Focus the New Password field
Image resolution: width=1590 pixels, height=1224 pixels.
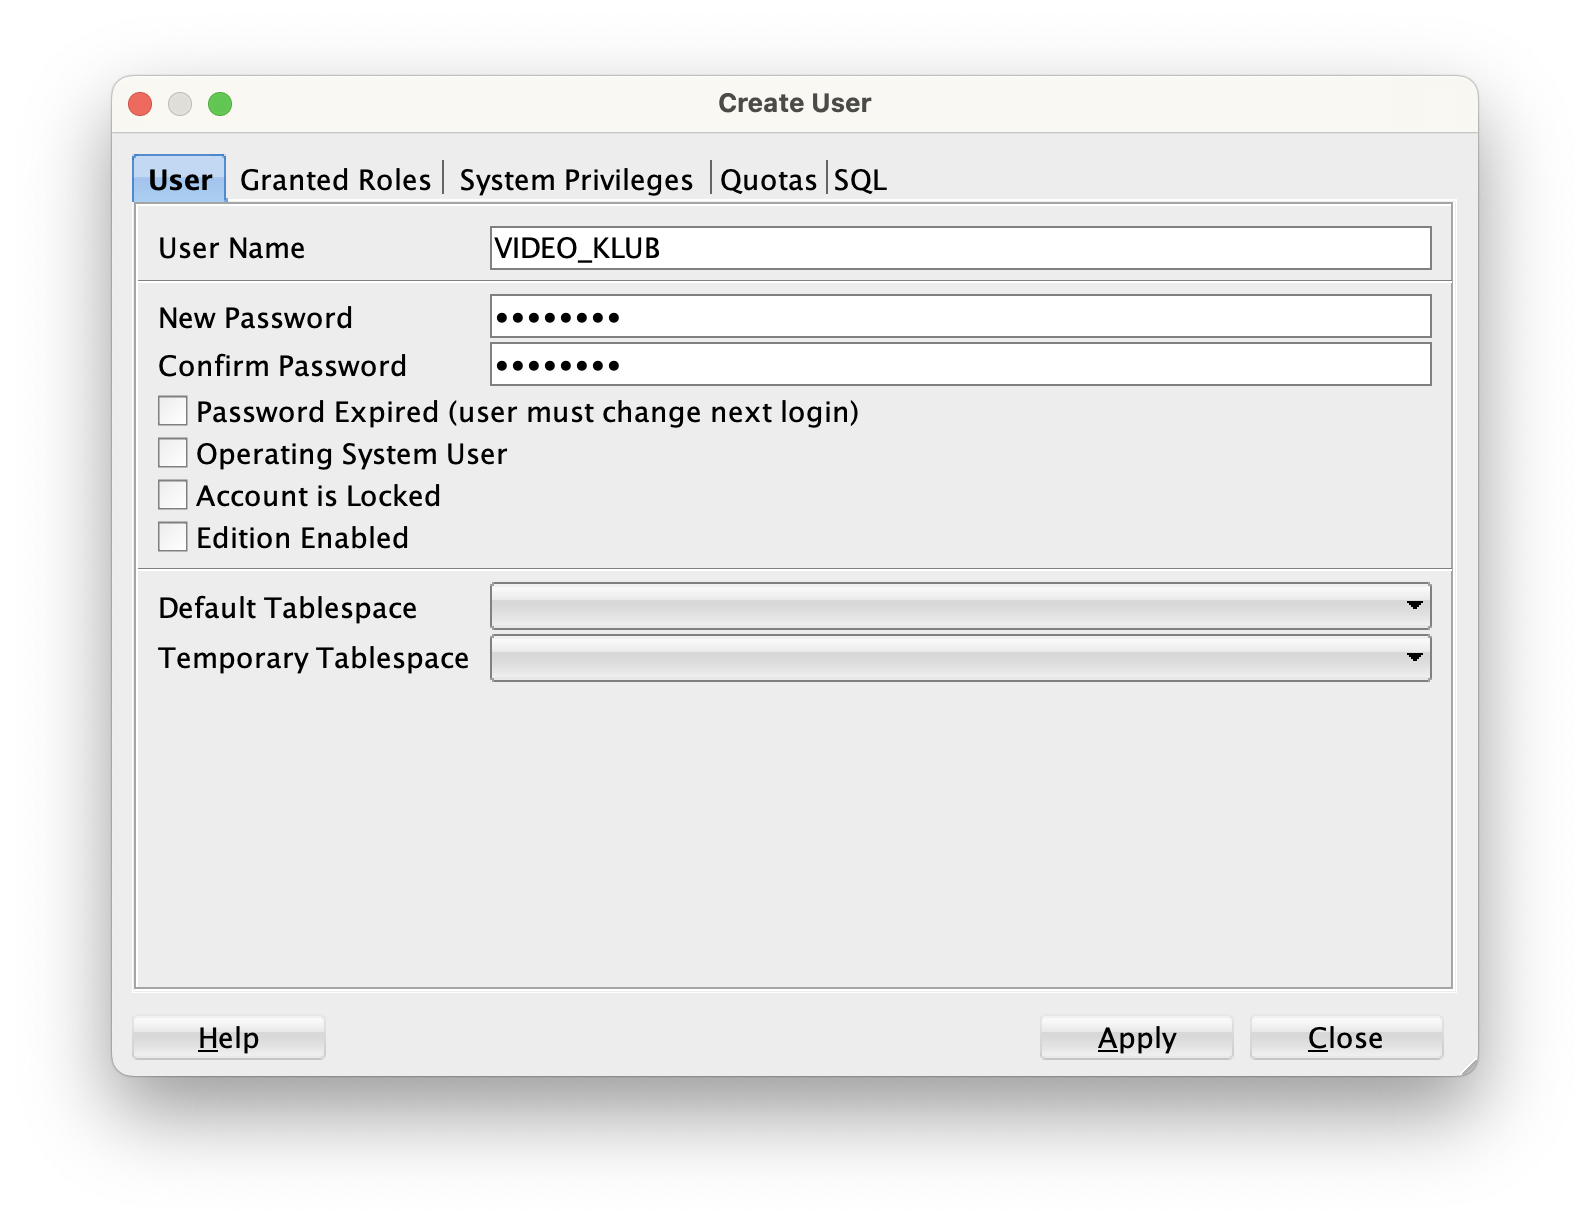[960, 317]
